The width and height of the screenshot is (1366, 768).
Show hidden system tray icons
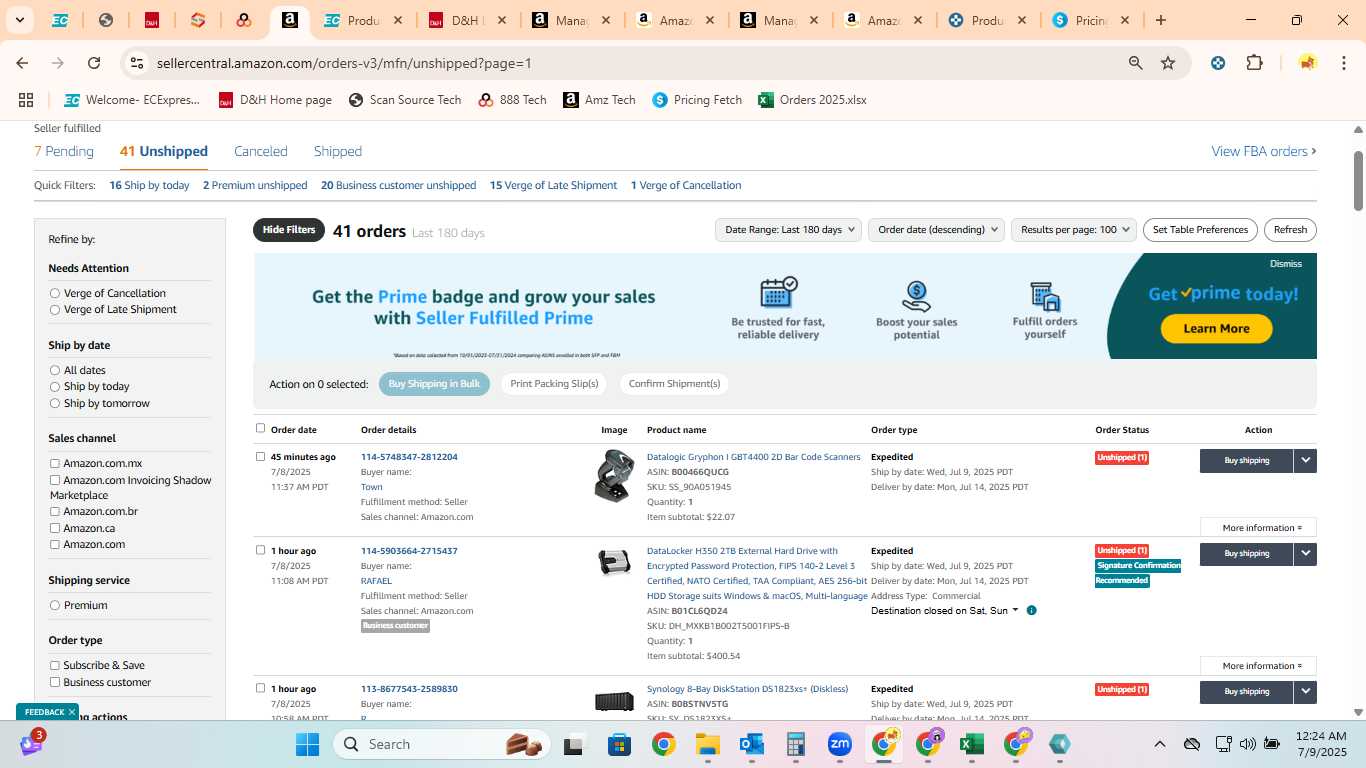[1160, 744]
